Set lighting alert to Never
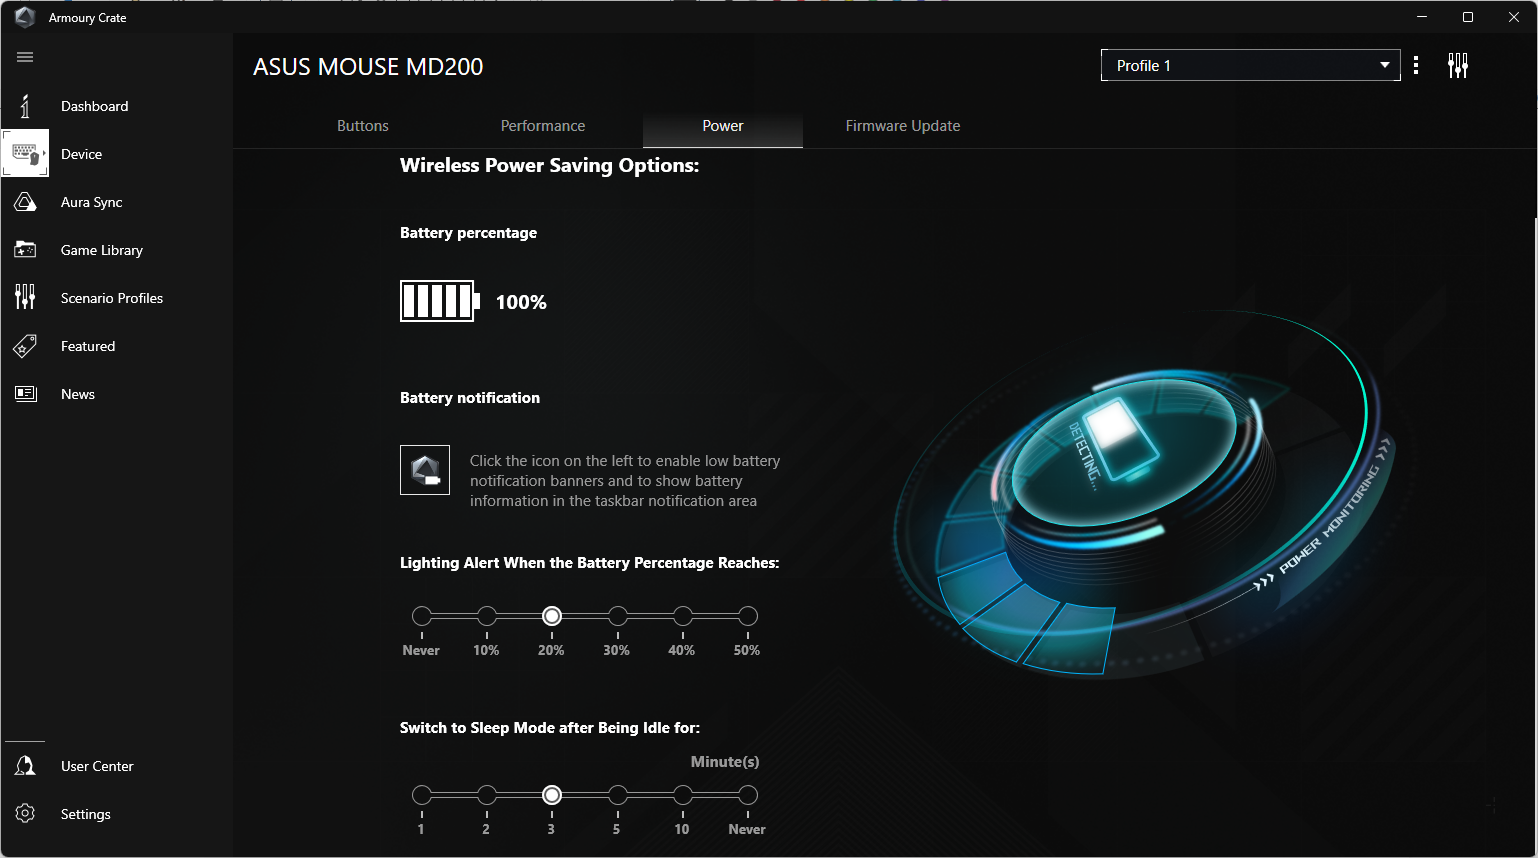1538x858 pixels. (422, 616)
